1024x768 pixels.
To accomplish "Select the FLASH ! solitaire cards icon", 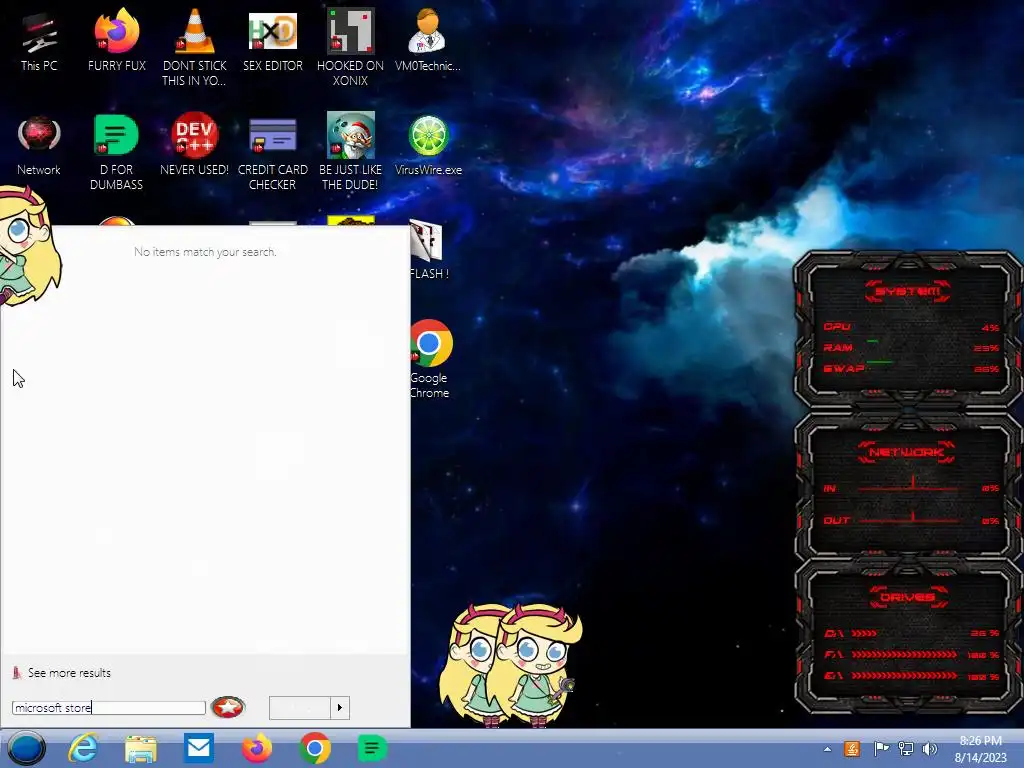I will click(x=428, y=251).
